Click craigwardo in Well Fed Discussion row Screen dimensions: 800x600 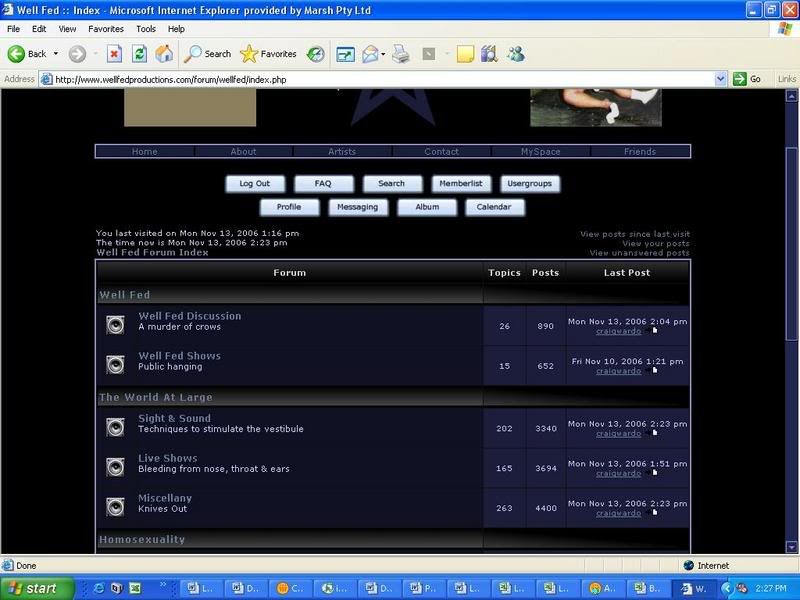click(618, 332)
